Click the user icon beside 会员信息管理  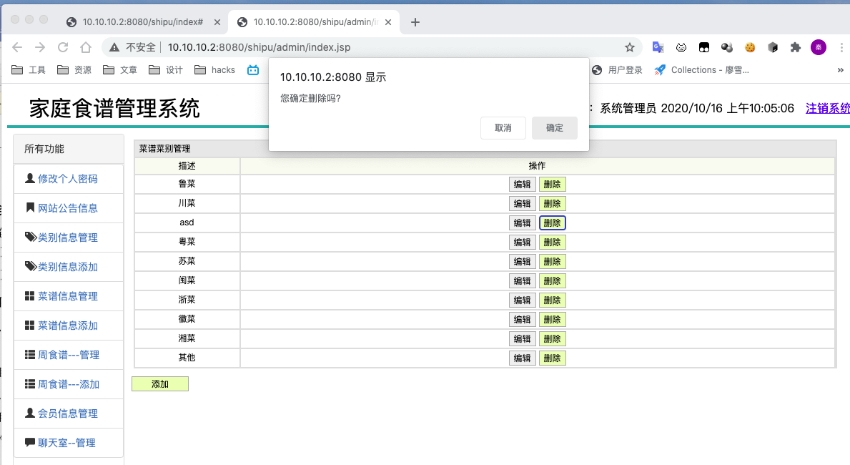click(x=30, y=413)
